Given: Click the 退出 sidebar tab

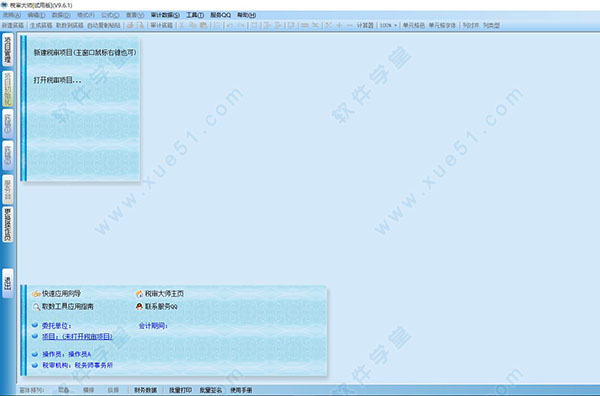Looking at the screenshot, I should coord(8,283).
